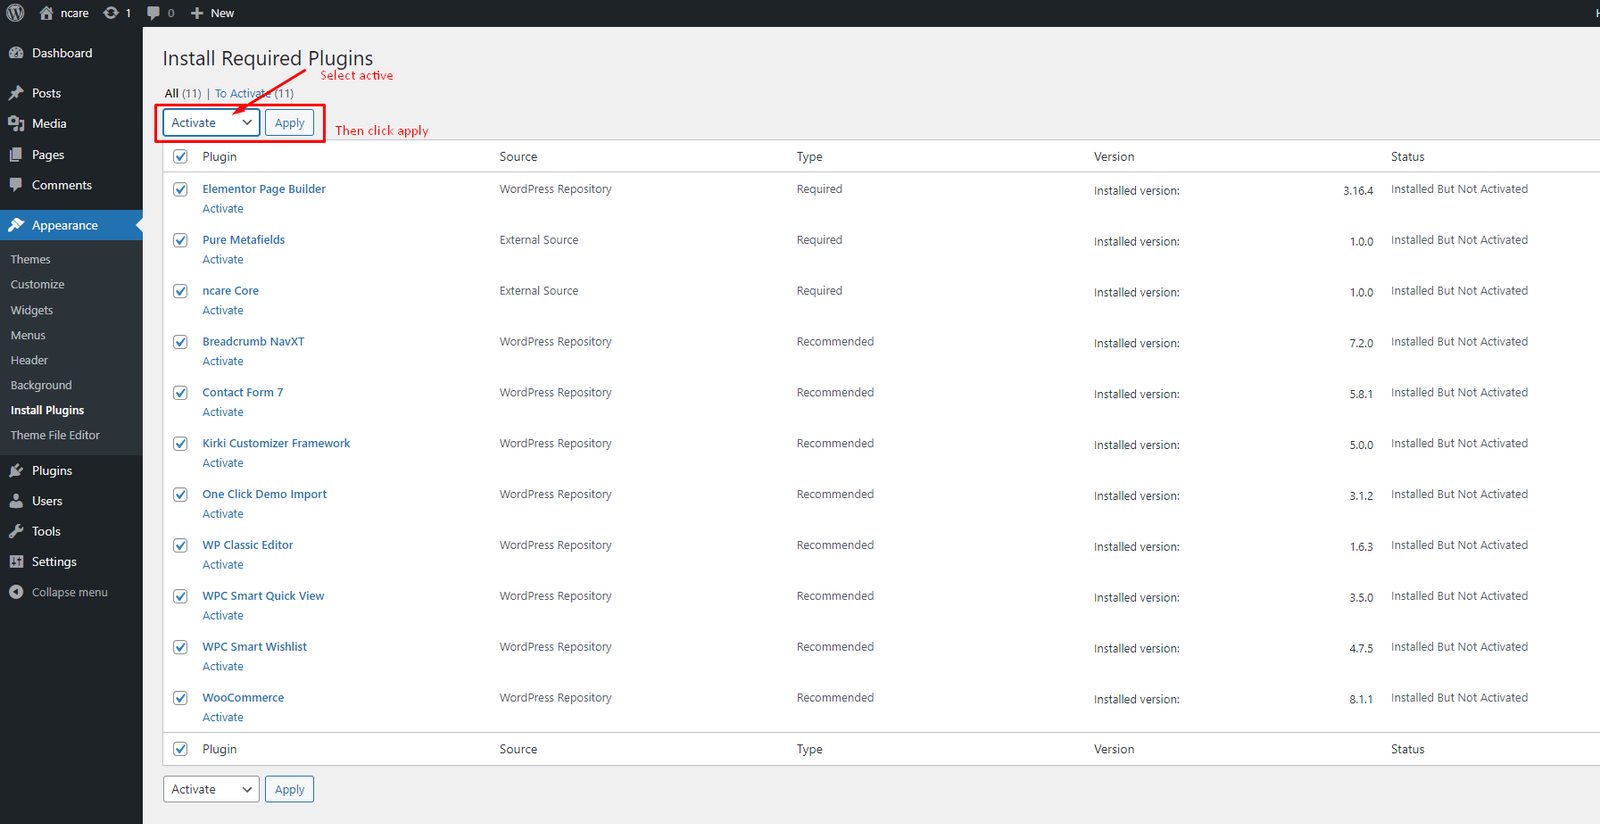Open the Breadcrumb NavXT plugin link
This screenshot has width=1600, height=824.
(x=253, y=342)
